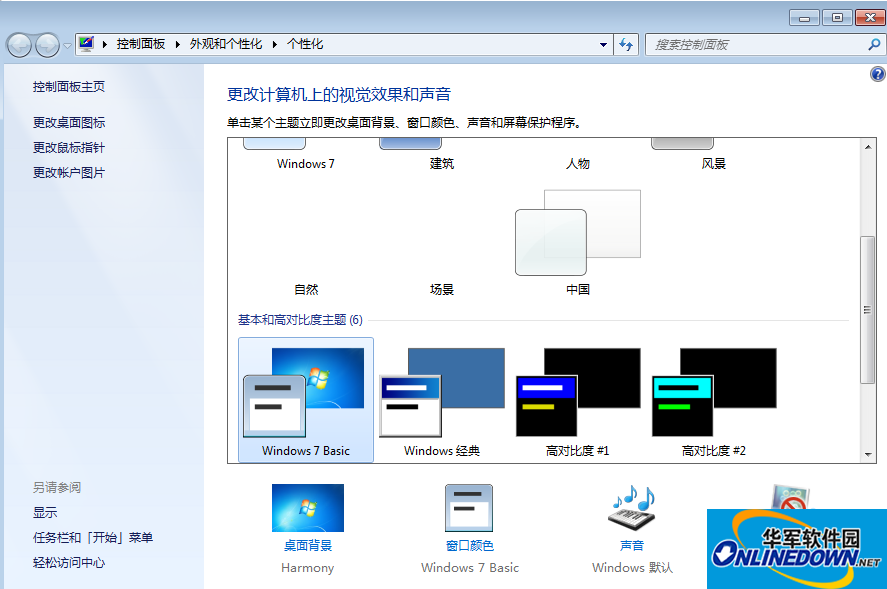This screenshot has height=589, width=887.
Task: Expand the breadcrumb arrow before 个性化
Action: tap(274, 44)
